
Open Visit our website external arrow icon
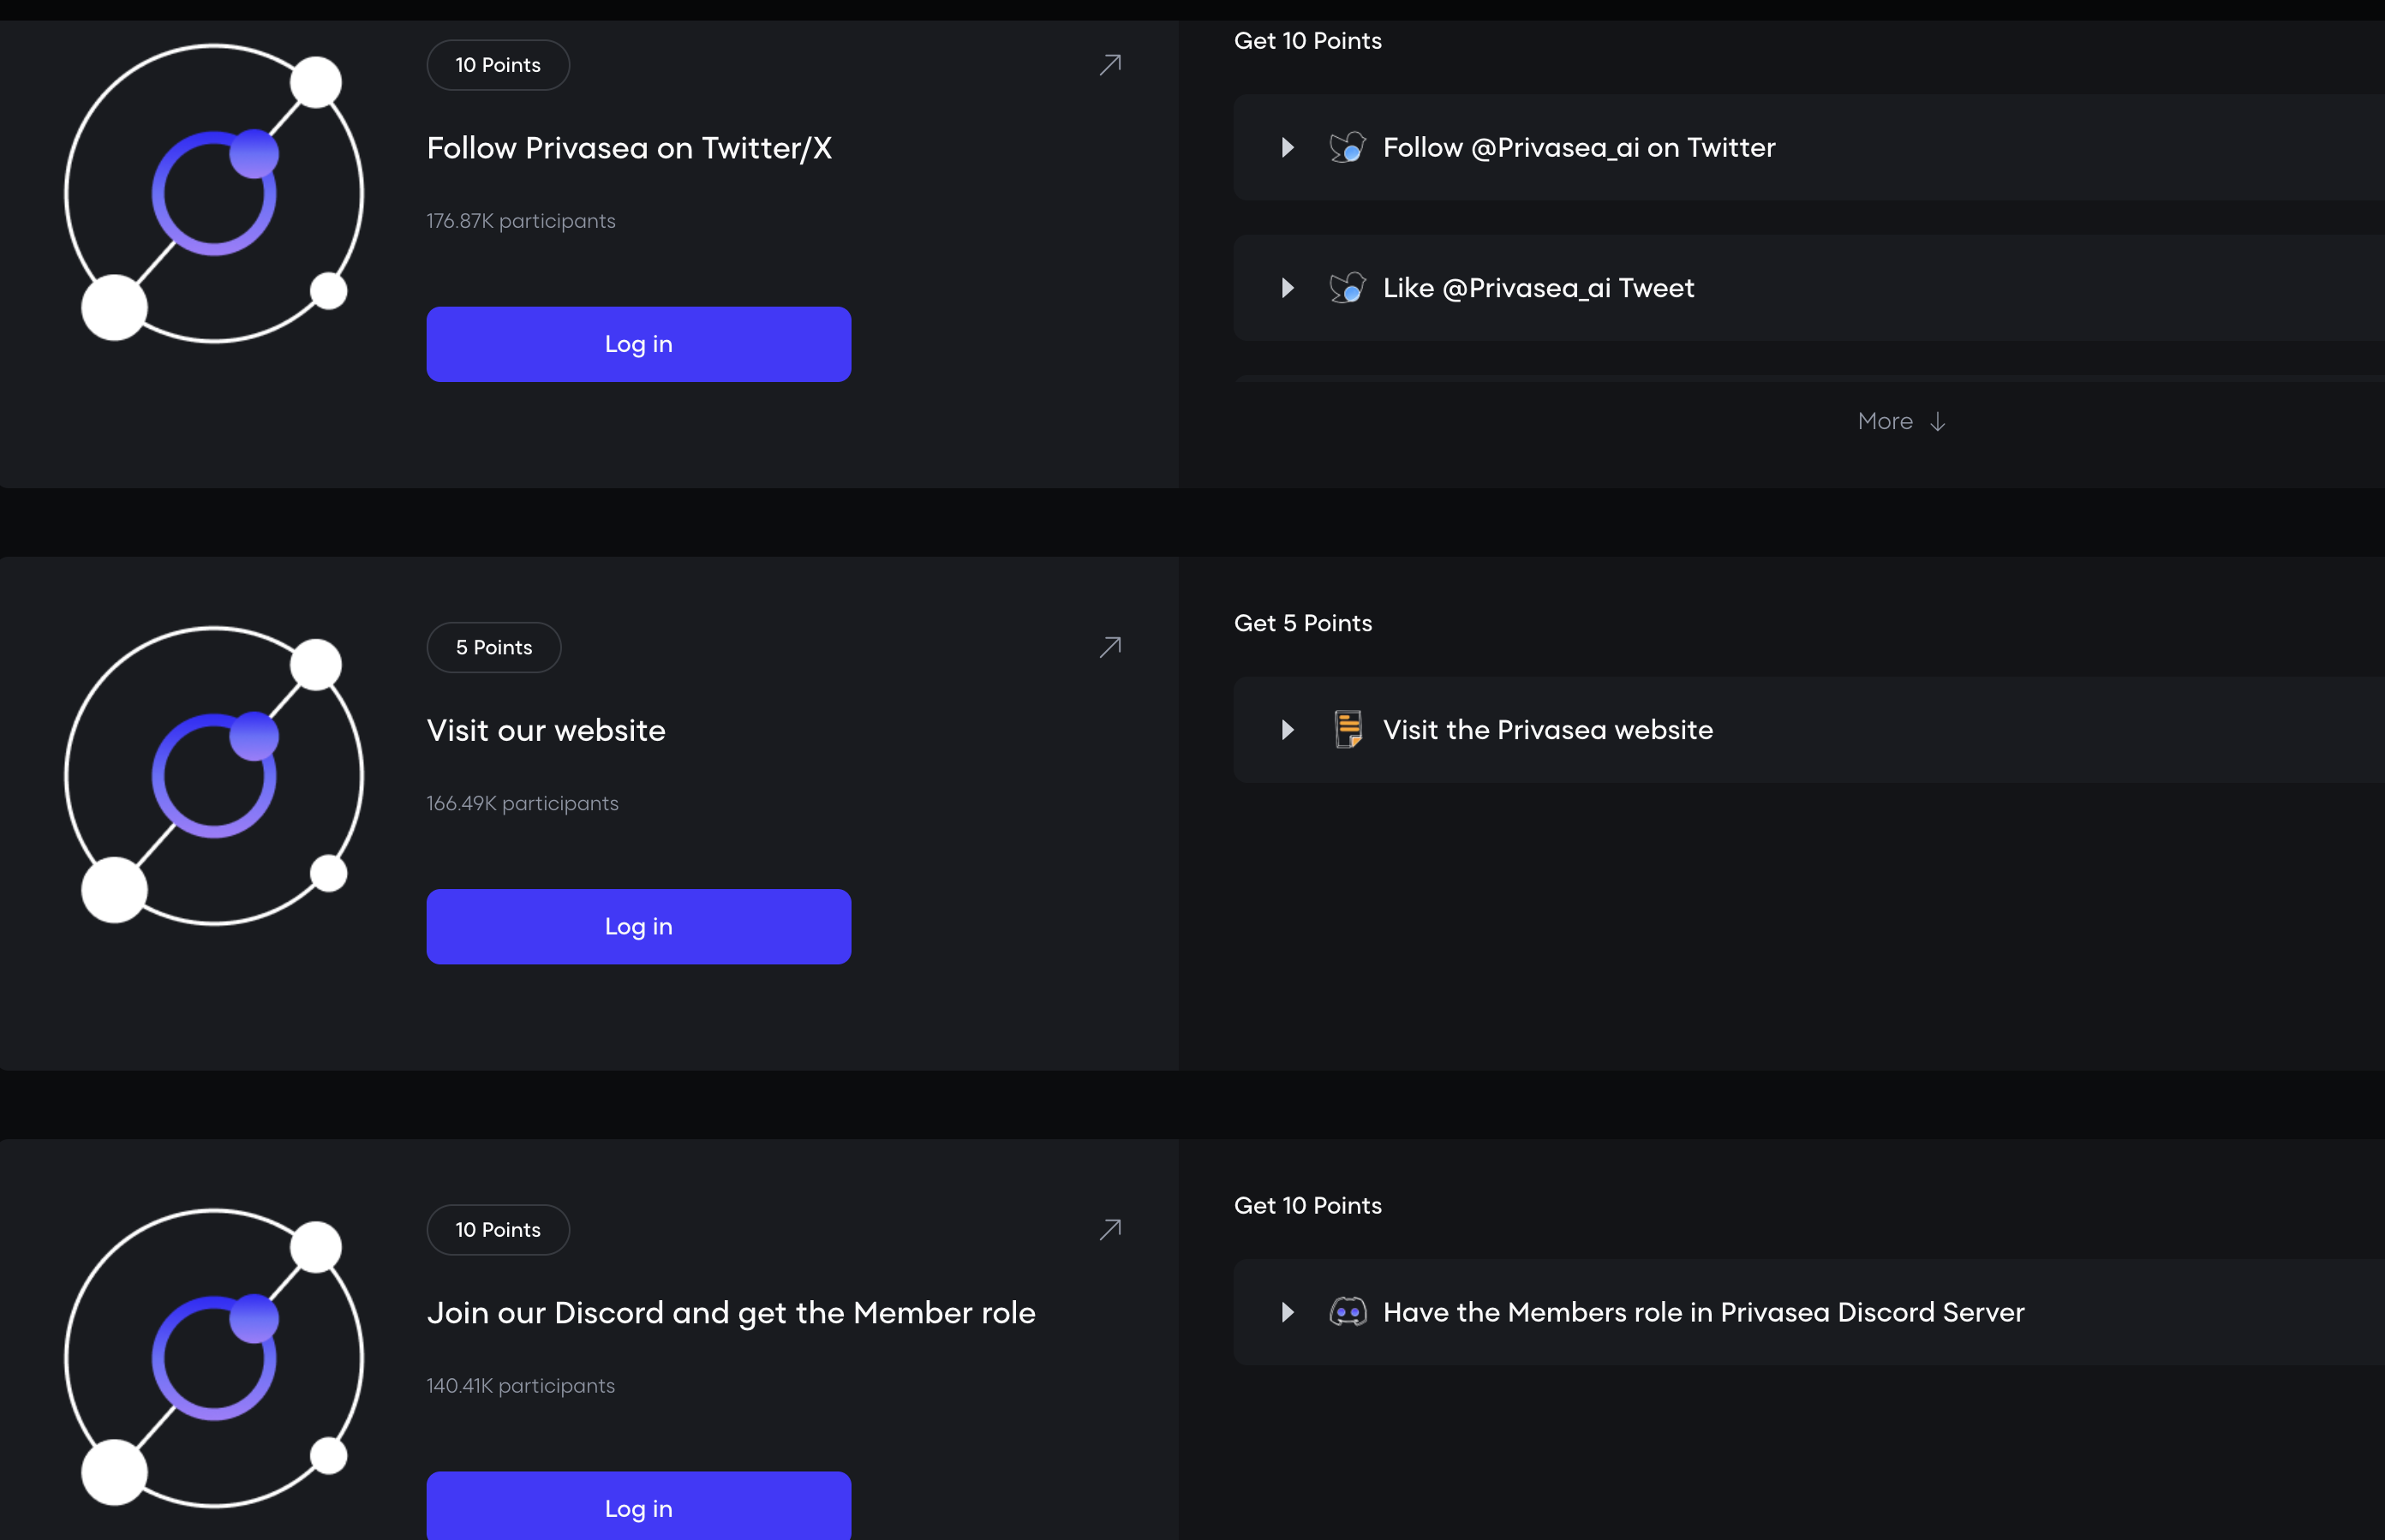pyautogui.click(x=1110, y=647)
